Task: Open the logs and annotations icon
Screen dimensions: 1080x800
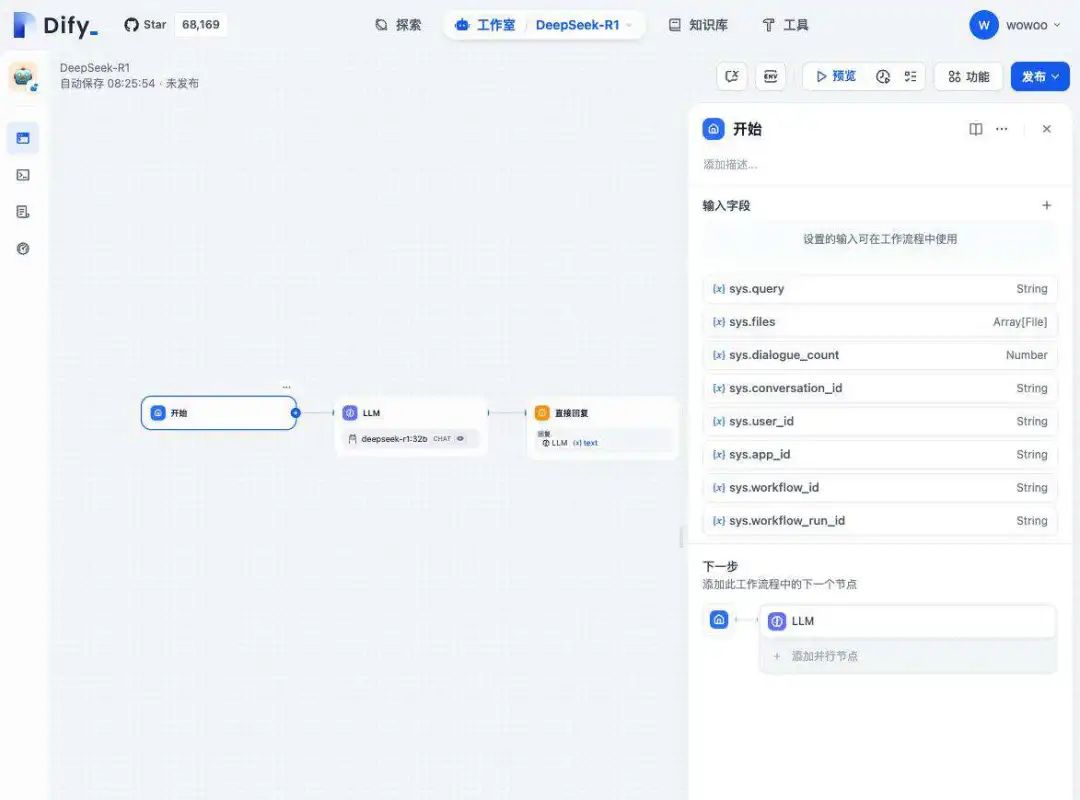Action: click(x=23, y=212)
